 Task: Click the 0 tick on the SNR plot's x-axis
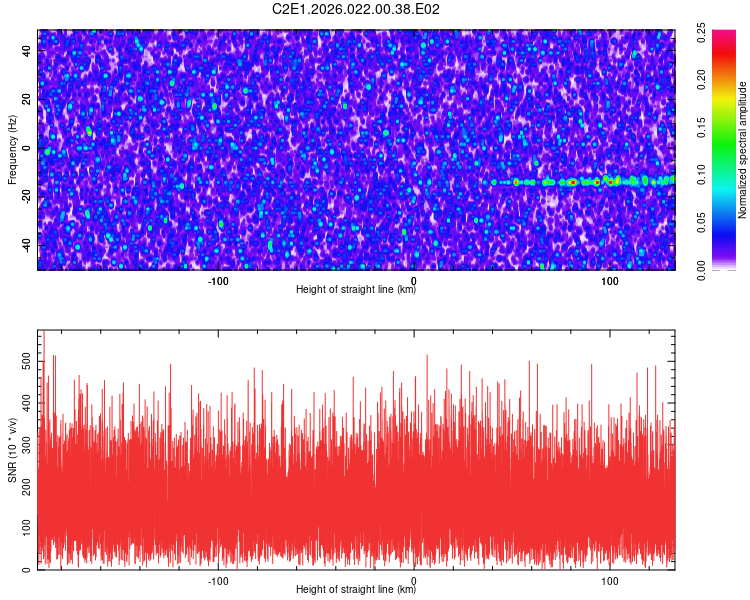tap(414, 580)
